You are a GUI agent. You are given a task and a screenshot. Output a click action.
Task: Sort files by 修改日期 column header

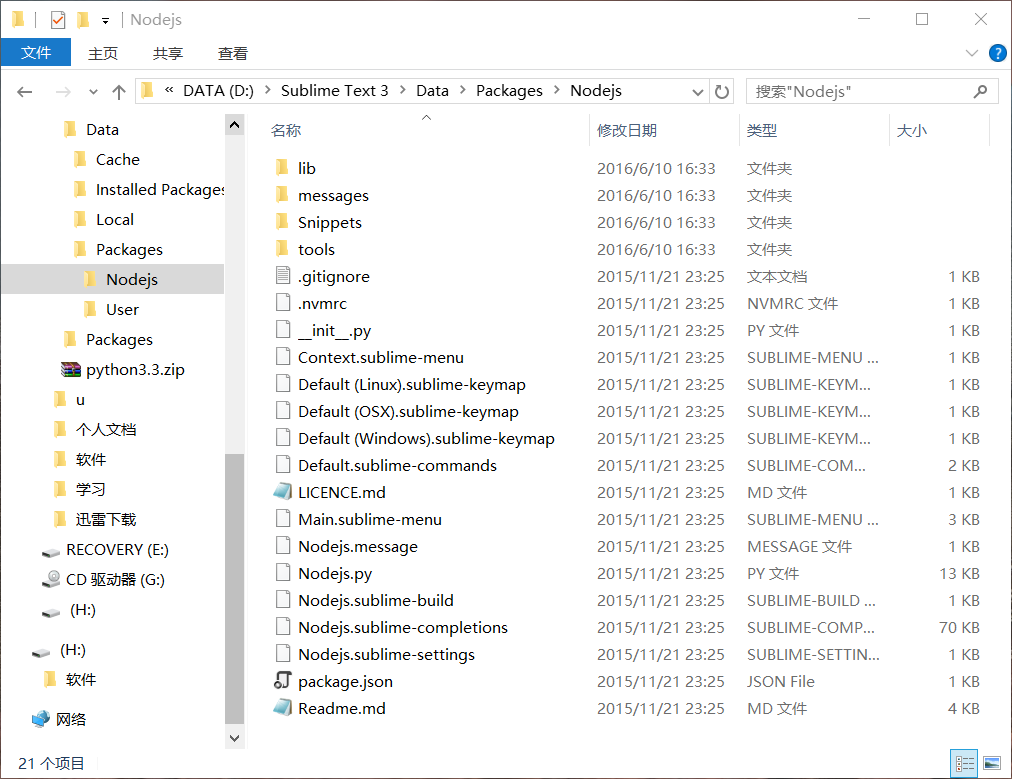627,130
